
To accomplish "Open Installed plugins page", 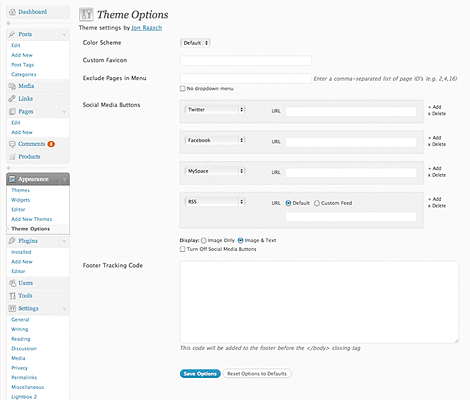I will (x=21, y=252).
